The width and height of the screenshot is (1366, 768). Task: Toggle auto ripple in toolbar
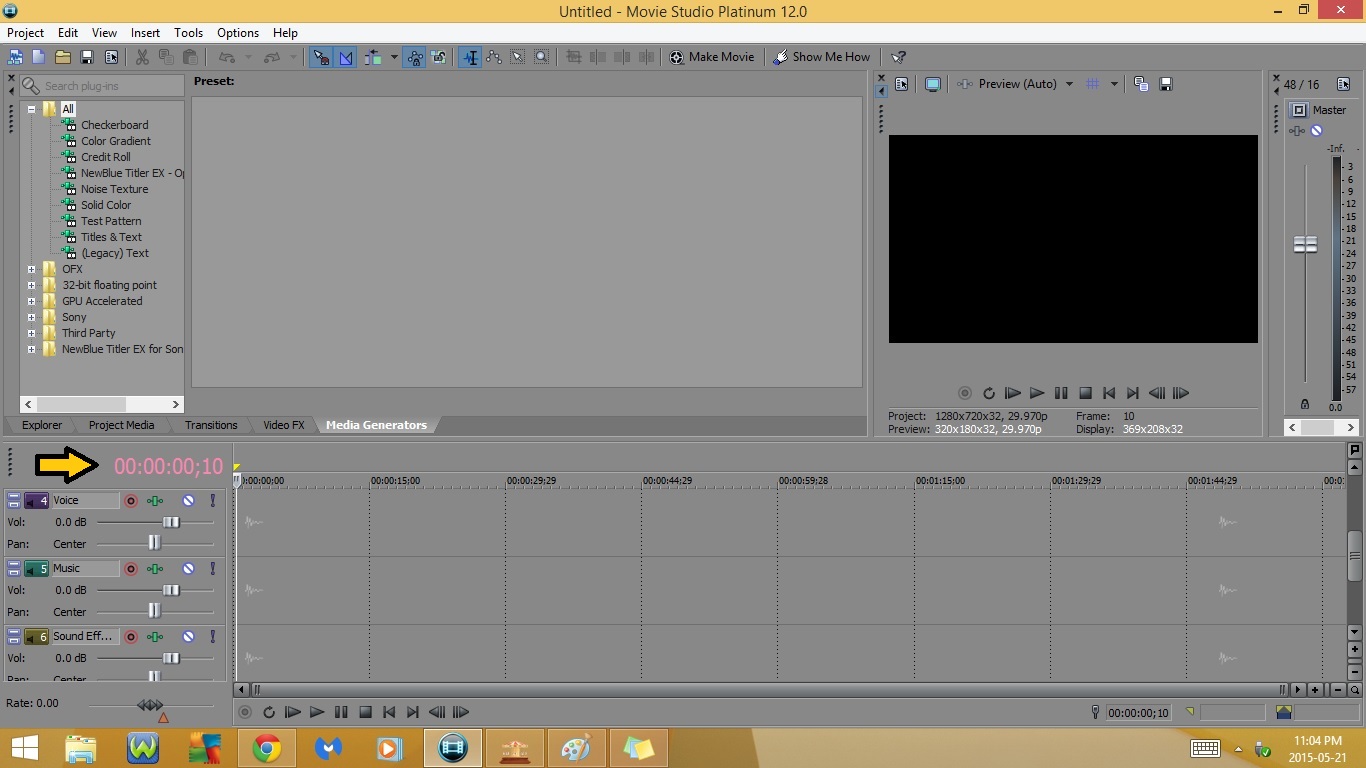[x=373, y=57]
